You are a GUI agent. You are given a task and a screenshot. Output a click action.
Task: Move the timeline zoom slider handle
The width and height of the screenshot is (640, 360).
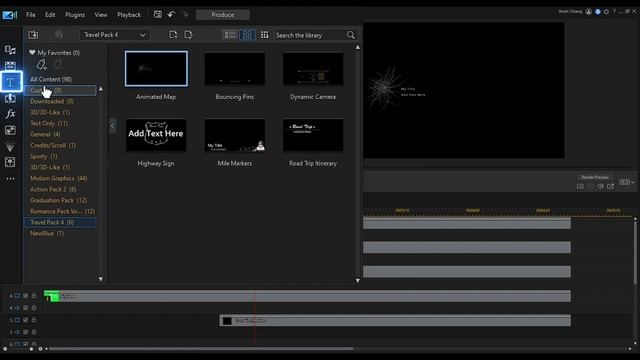pyautogui.click(x=31, y=349)
